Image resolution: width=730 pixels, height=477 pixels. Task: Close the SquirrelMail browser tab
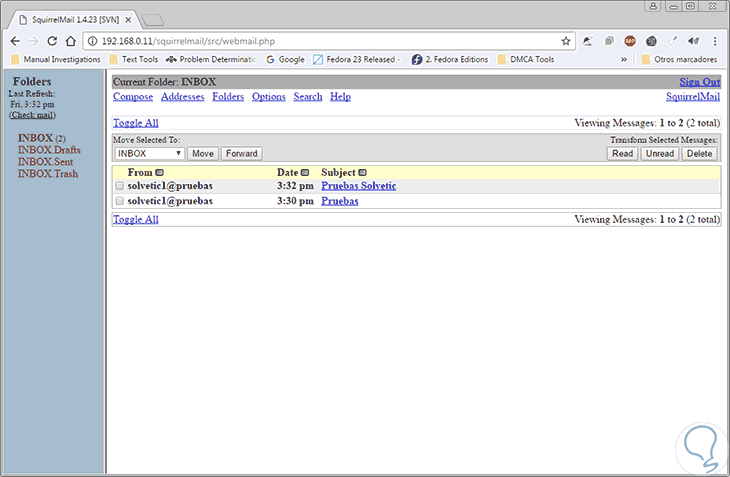[x=128, y=20]
